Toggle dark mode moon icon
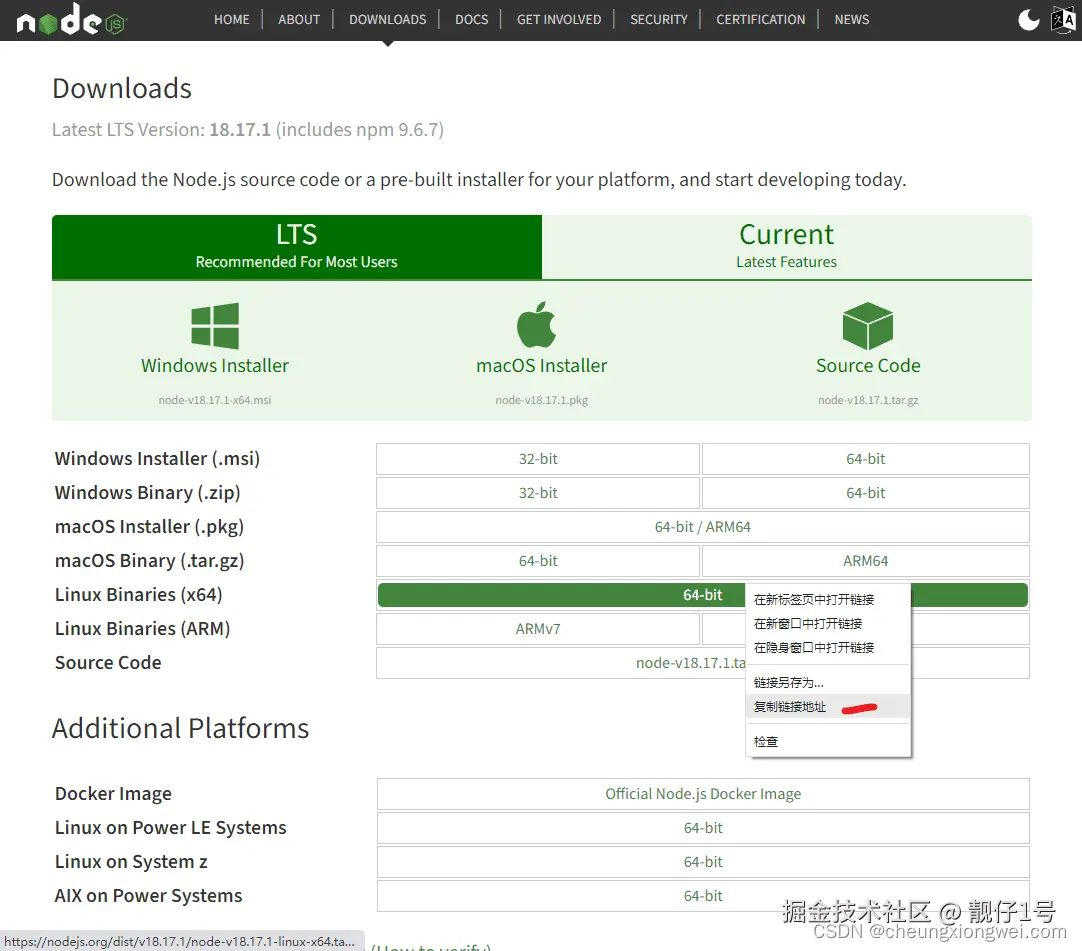The width and height of the screenshot is (1082, 951). pos(1028,19)
